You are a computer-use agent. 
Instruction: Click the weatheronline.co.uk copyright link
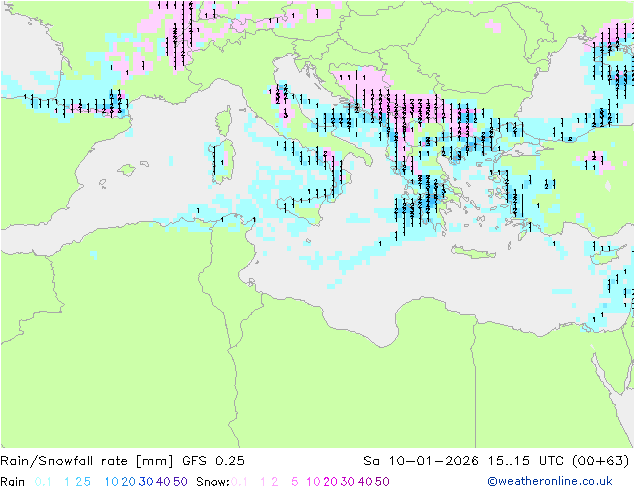tap(550, 481)
